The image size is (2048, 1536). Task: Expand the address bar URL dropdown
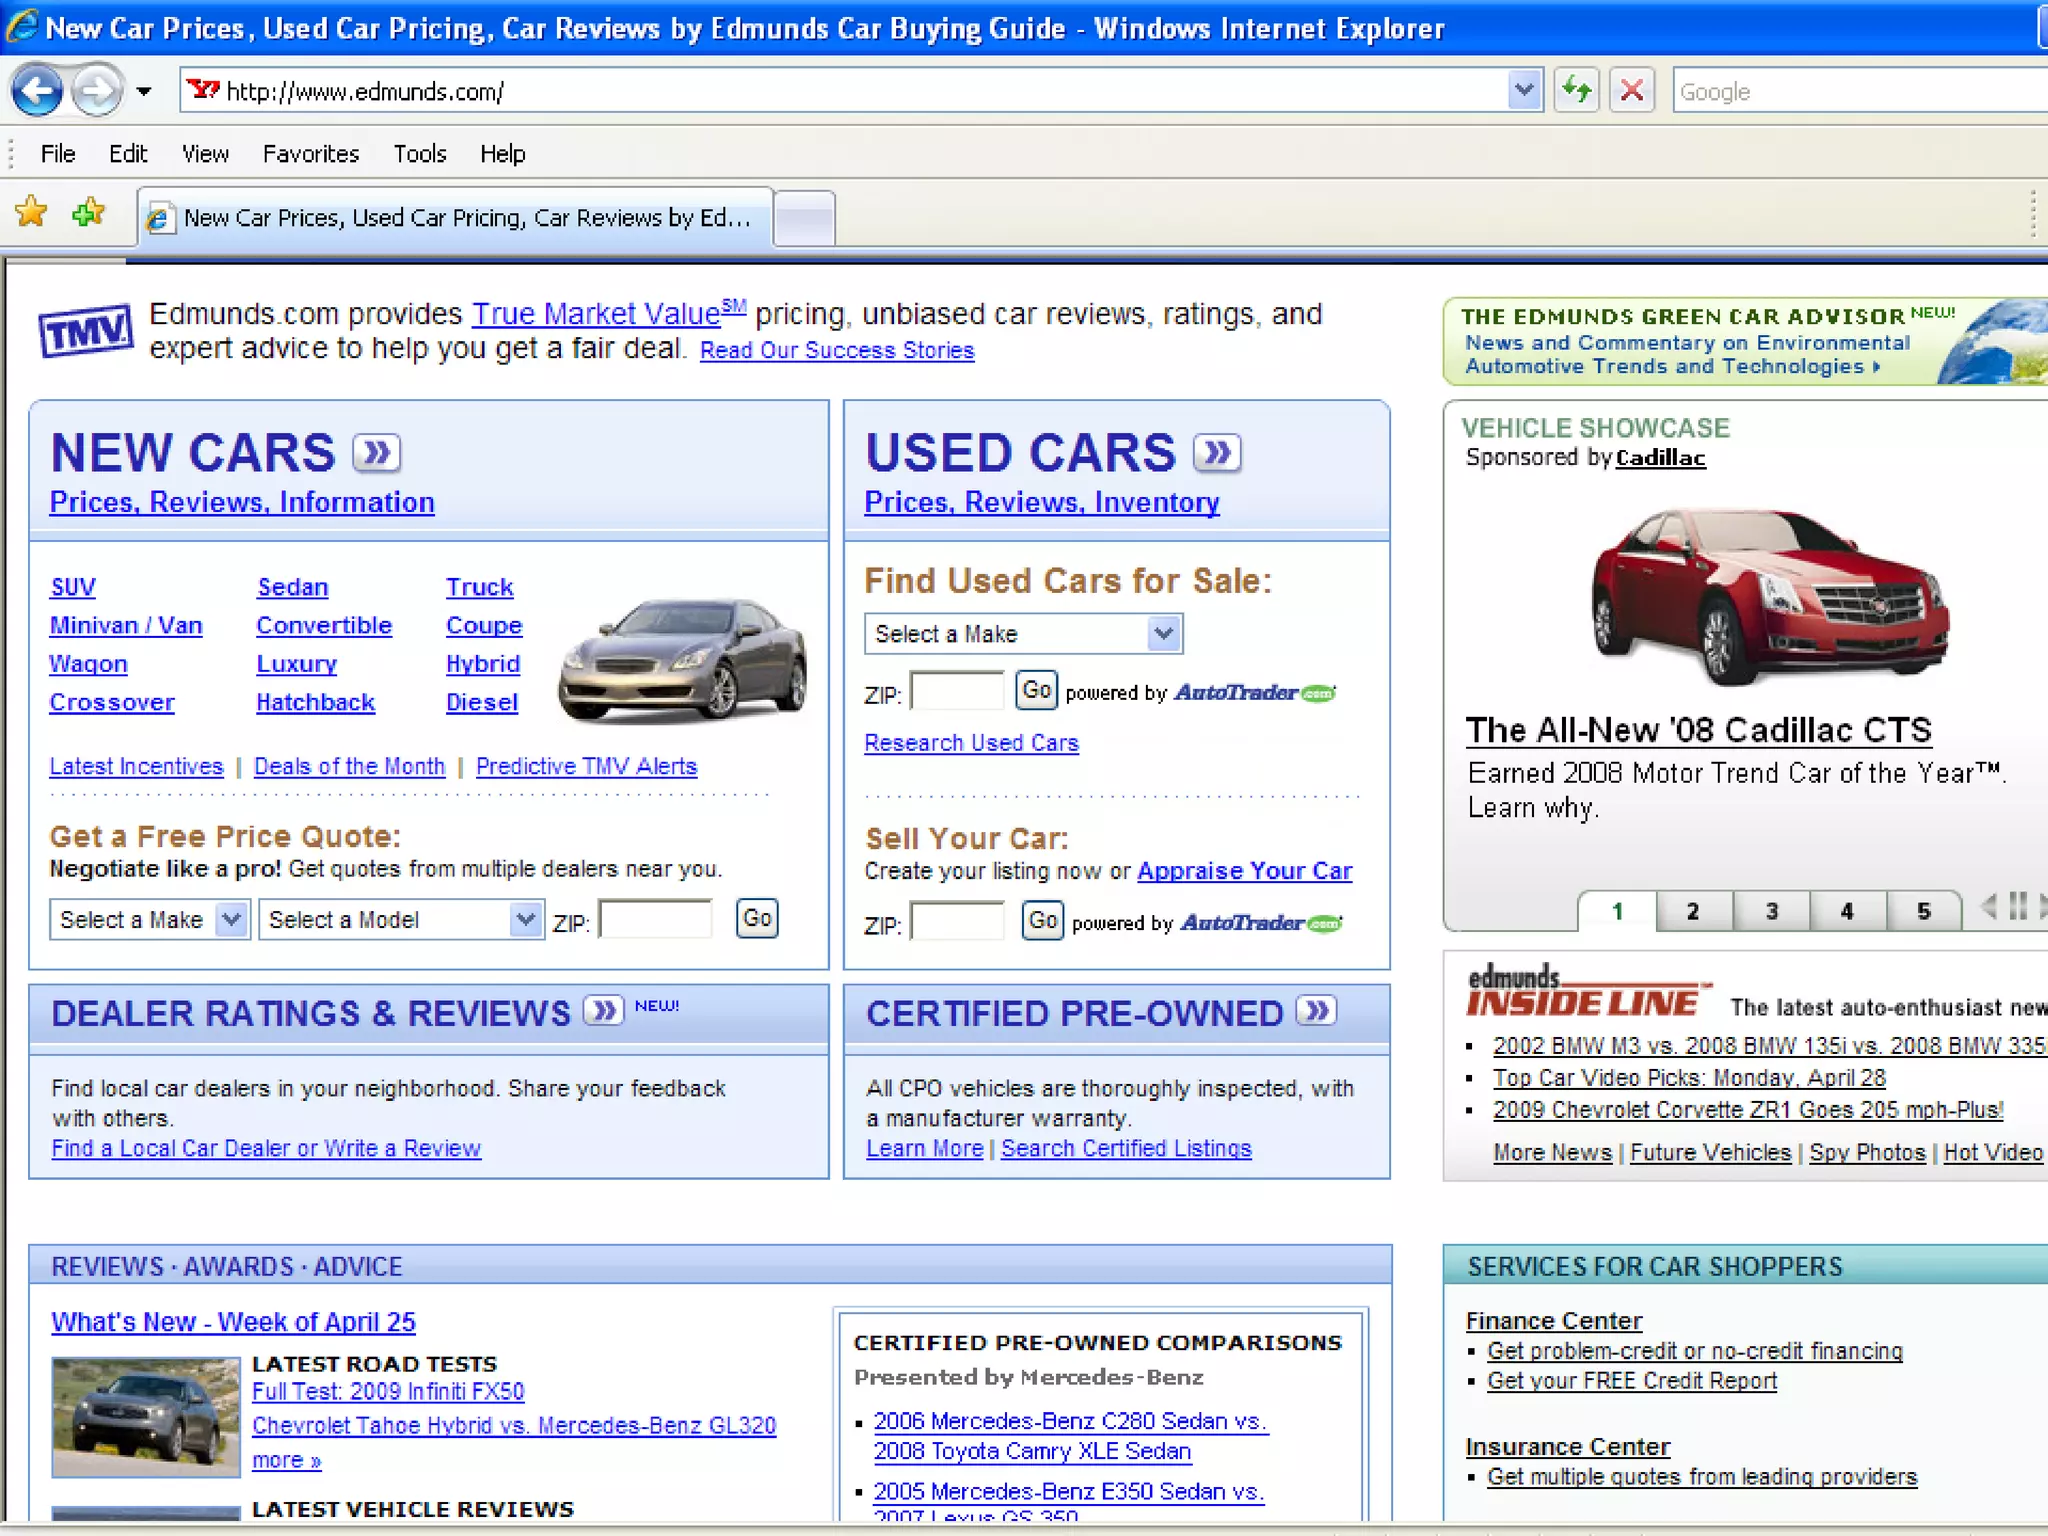tap(1523, 91)
